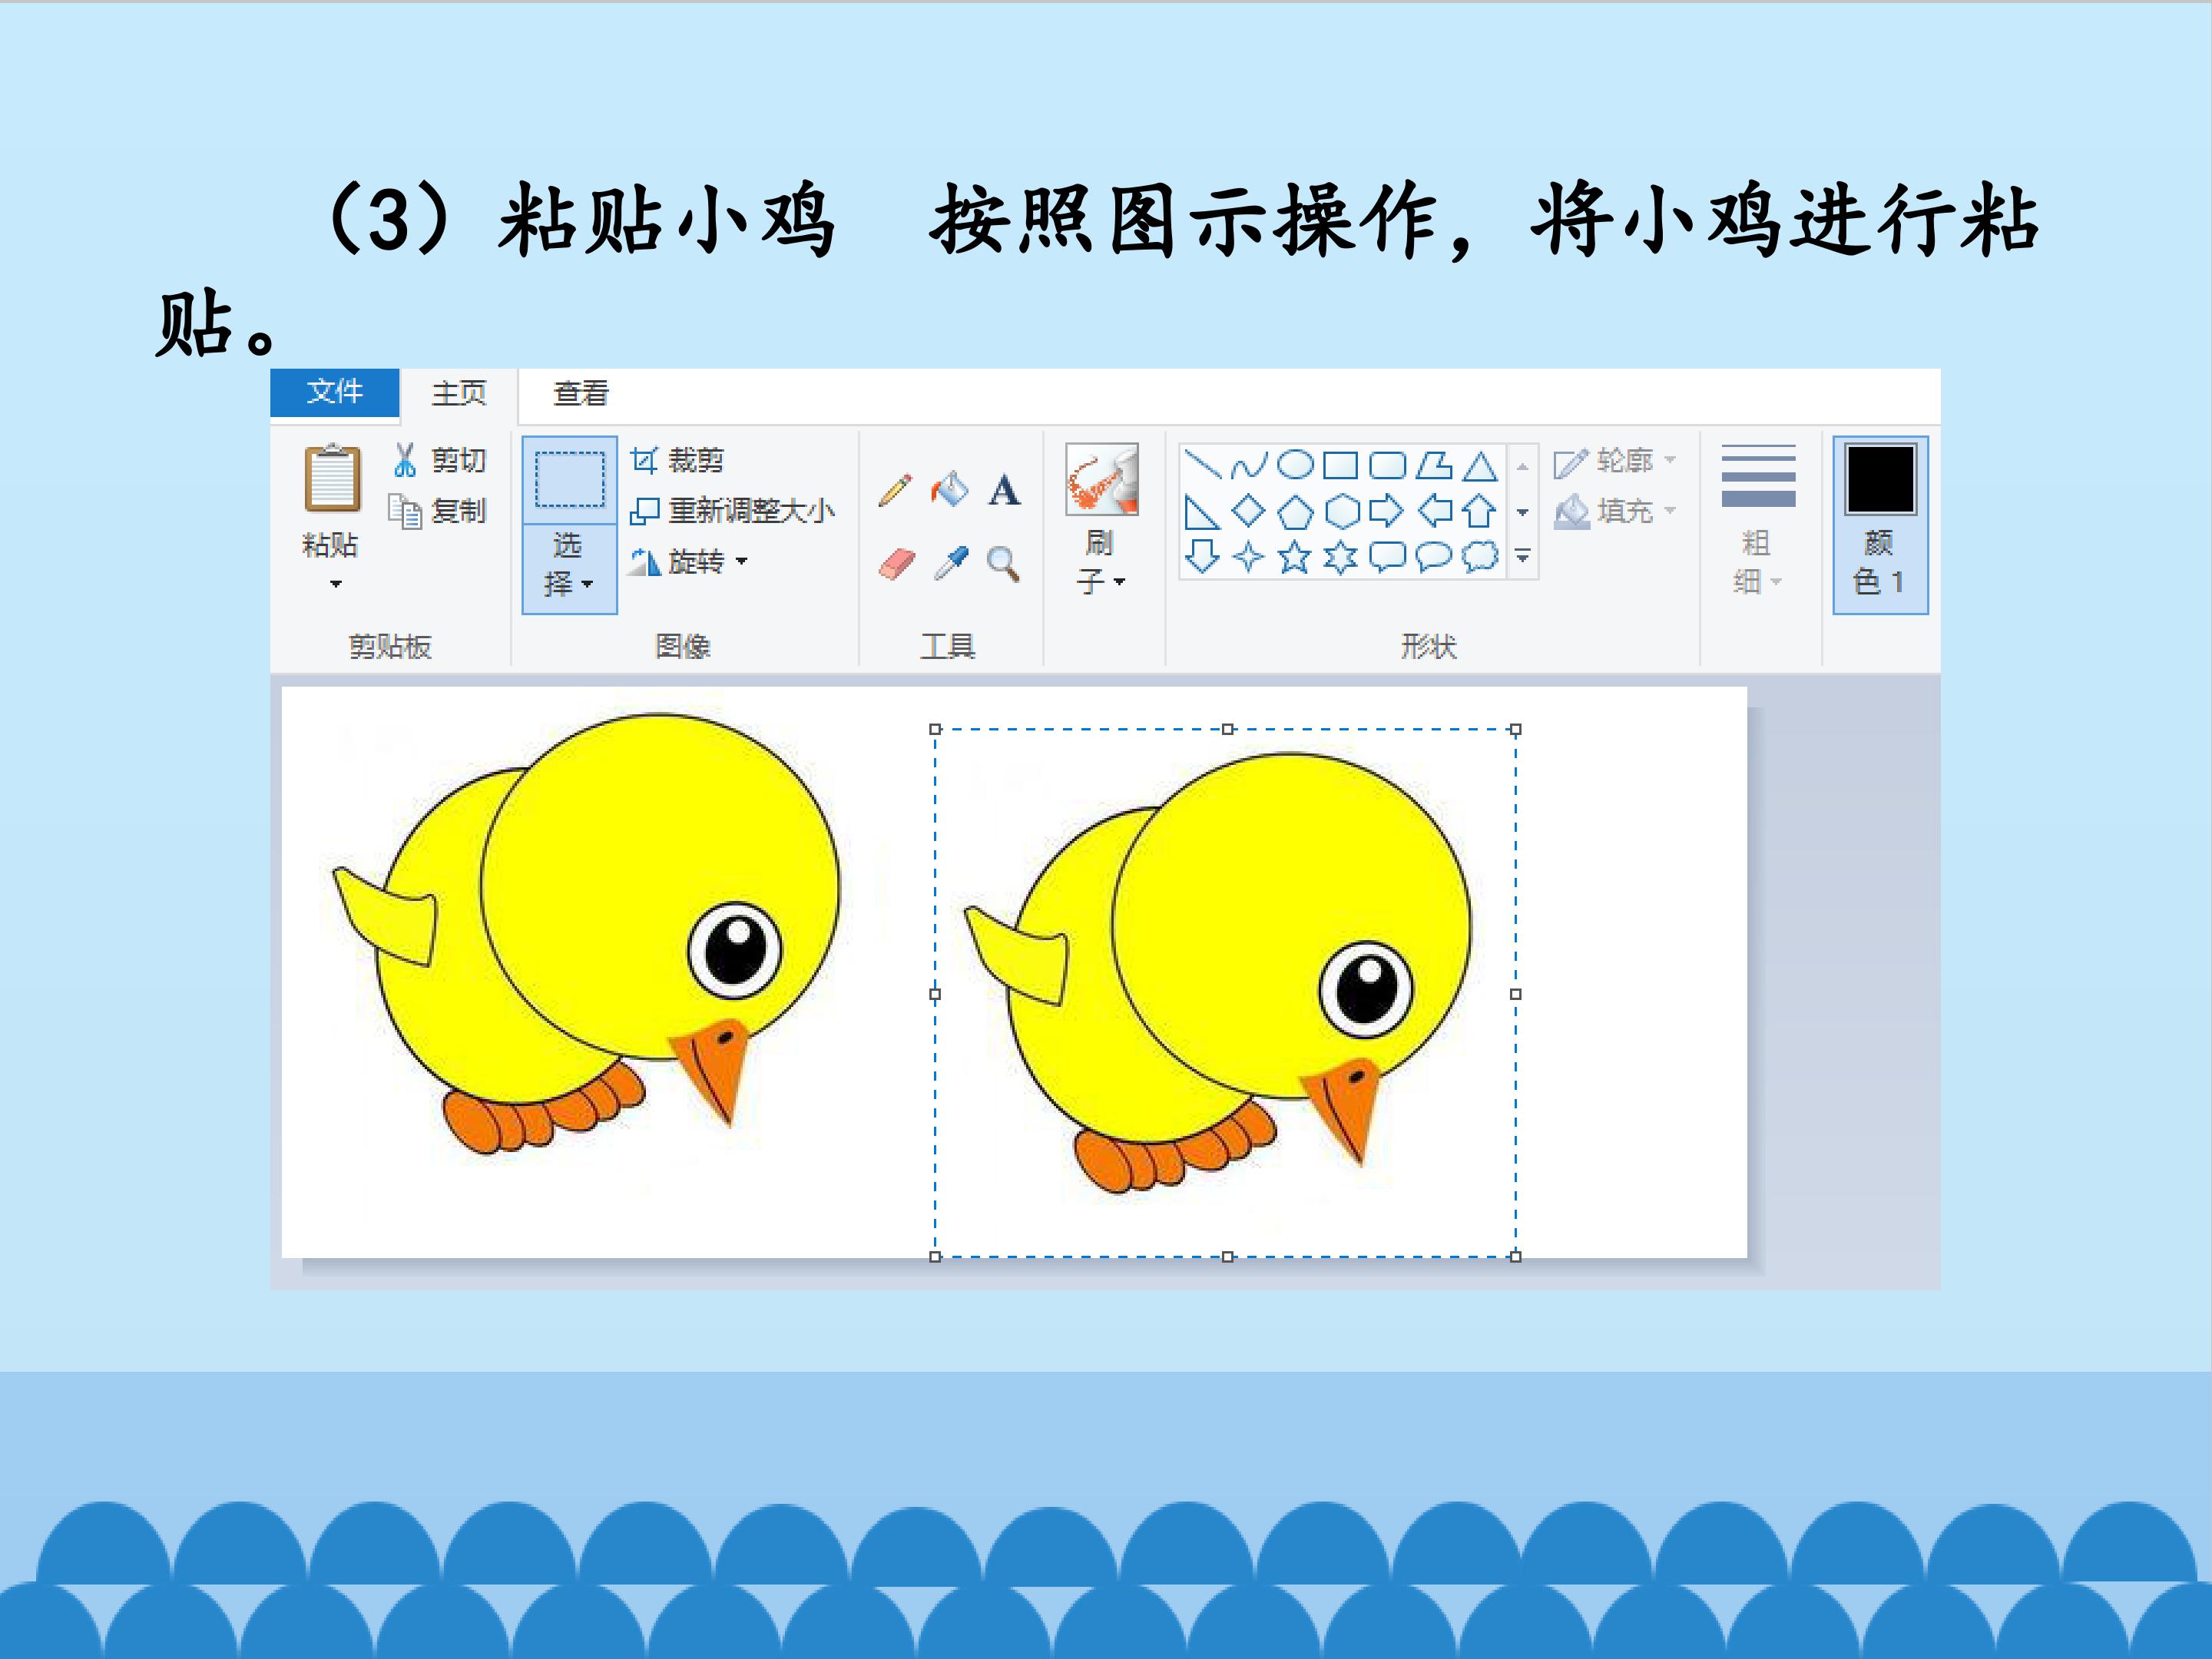
Task: Select the Rounded rectangle callout shape
Action: (1387, 556)
